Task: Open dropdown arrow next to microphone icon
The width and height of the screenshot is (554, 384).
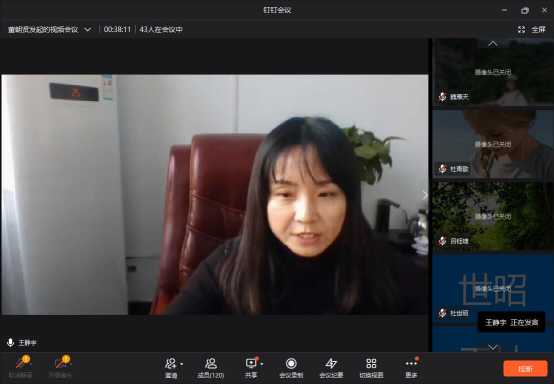Action: 31,364
